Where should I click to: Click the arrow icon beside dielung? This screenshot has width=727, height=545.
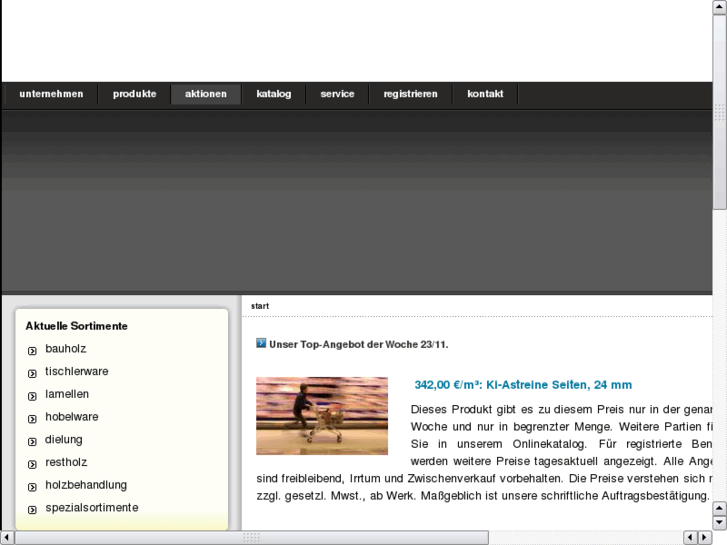pos(32,442)
